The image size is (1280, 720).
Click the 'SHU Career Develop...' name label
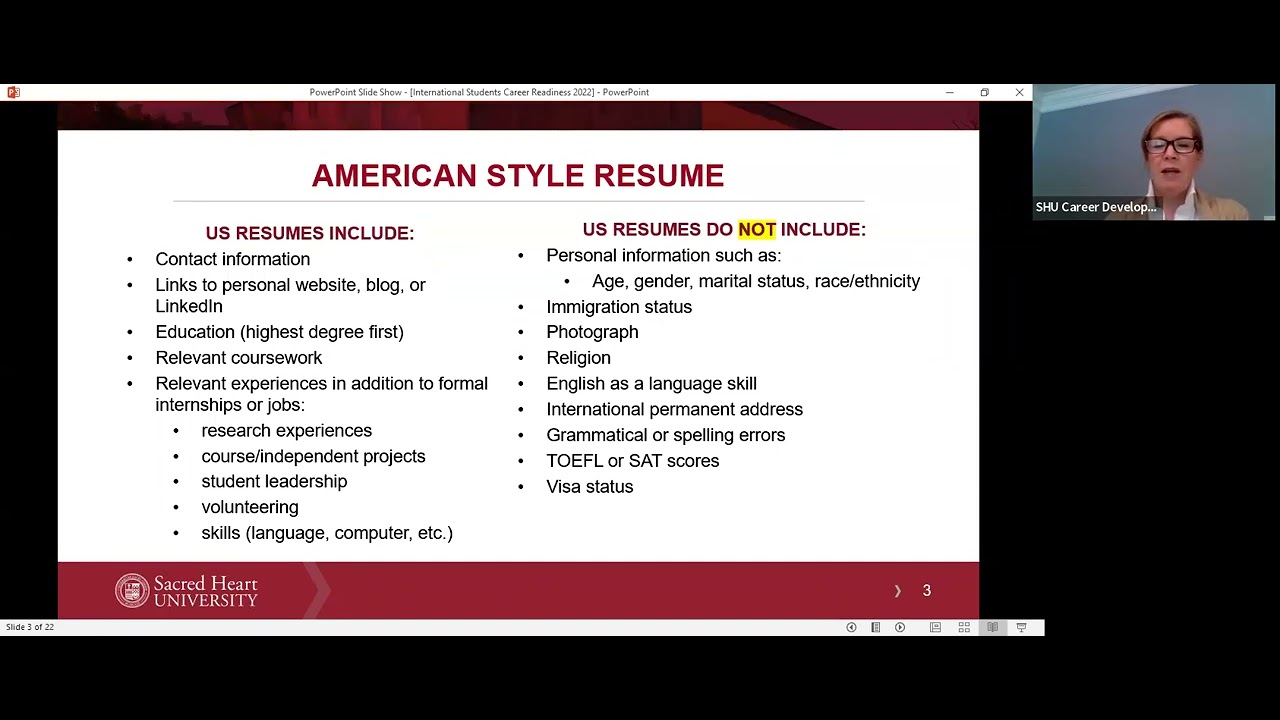[1096, 207]
